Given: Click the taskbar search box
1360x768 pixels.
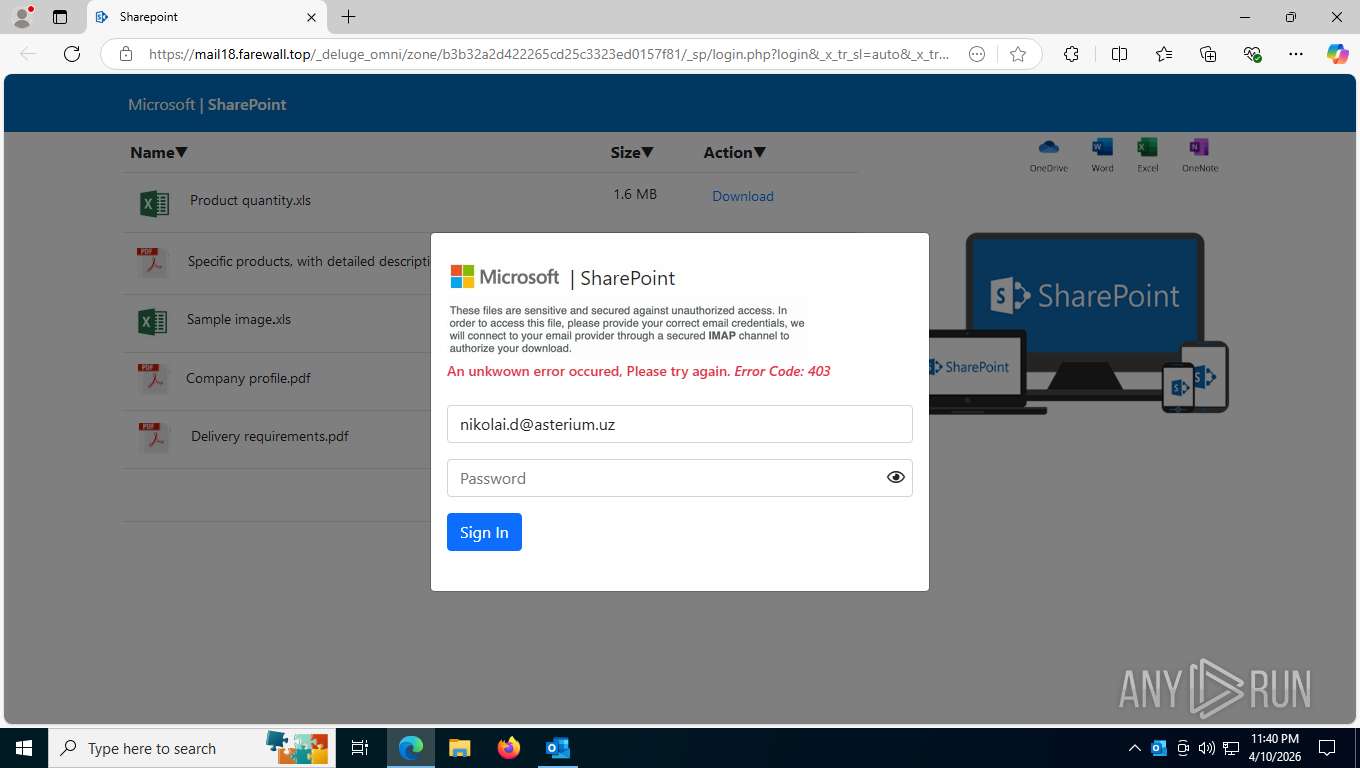Looking at the screenshot, I should pyautogui.click(x=190, y=748).
